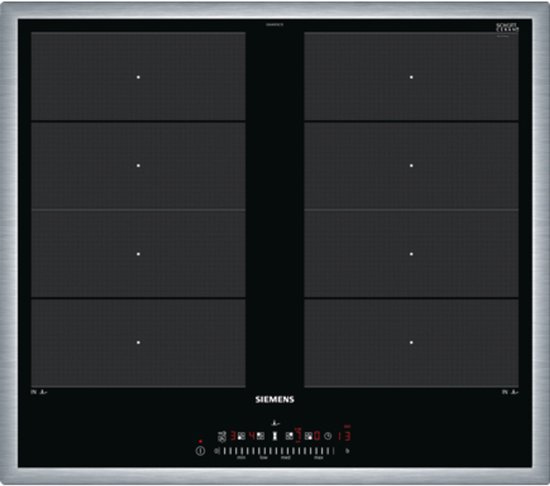Image resolution: width=550 pixels, height=486 pixels.
Task: Select the rear-right cooking zone icon
Action: tap(289, 436)
